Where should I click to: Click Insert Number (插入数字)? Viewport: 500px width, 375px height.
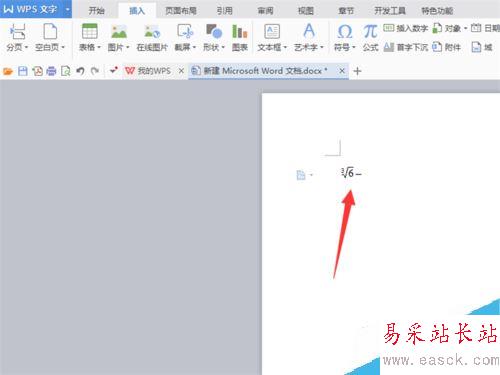click(x=406, y=28)
